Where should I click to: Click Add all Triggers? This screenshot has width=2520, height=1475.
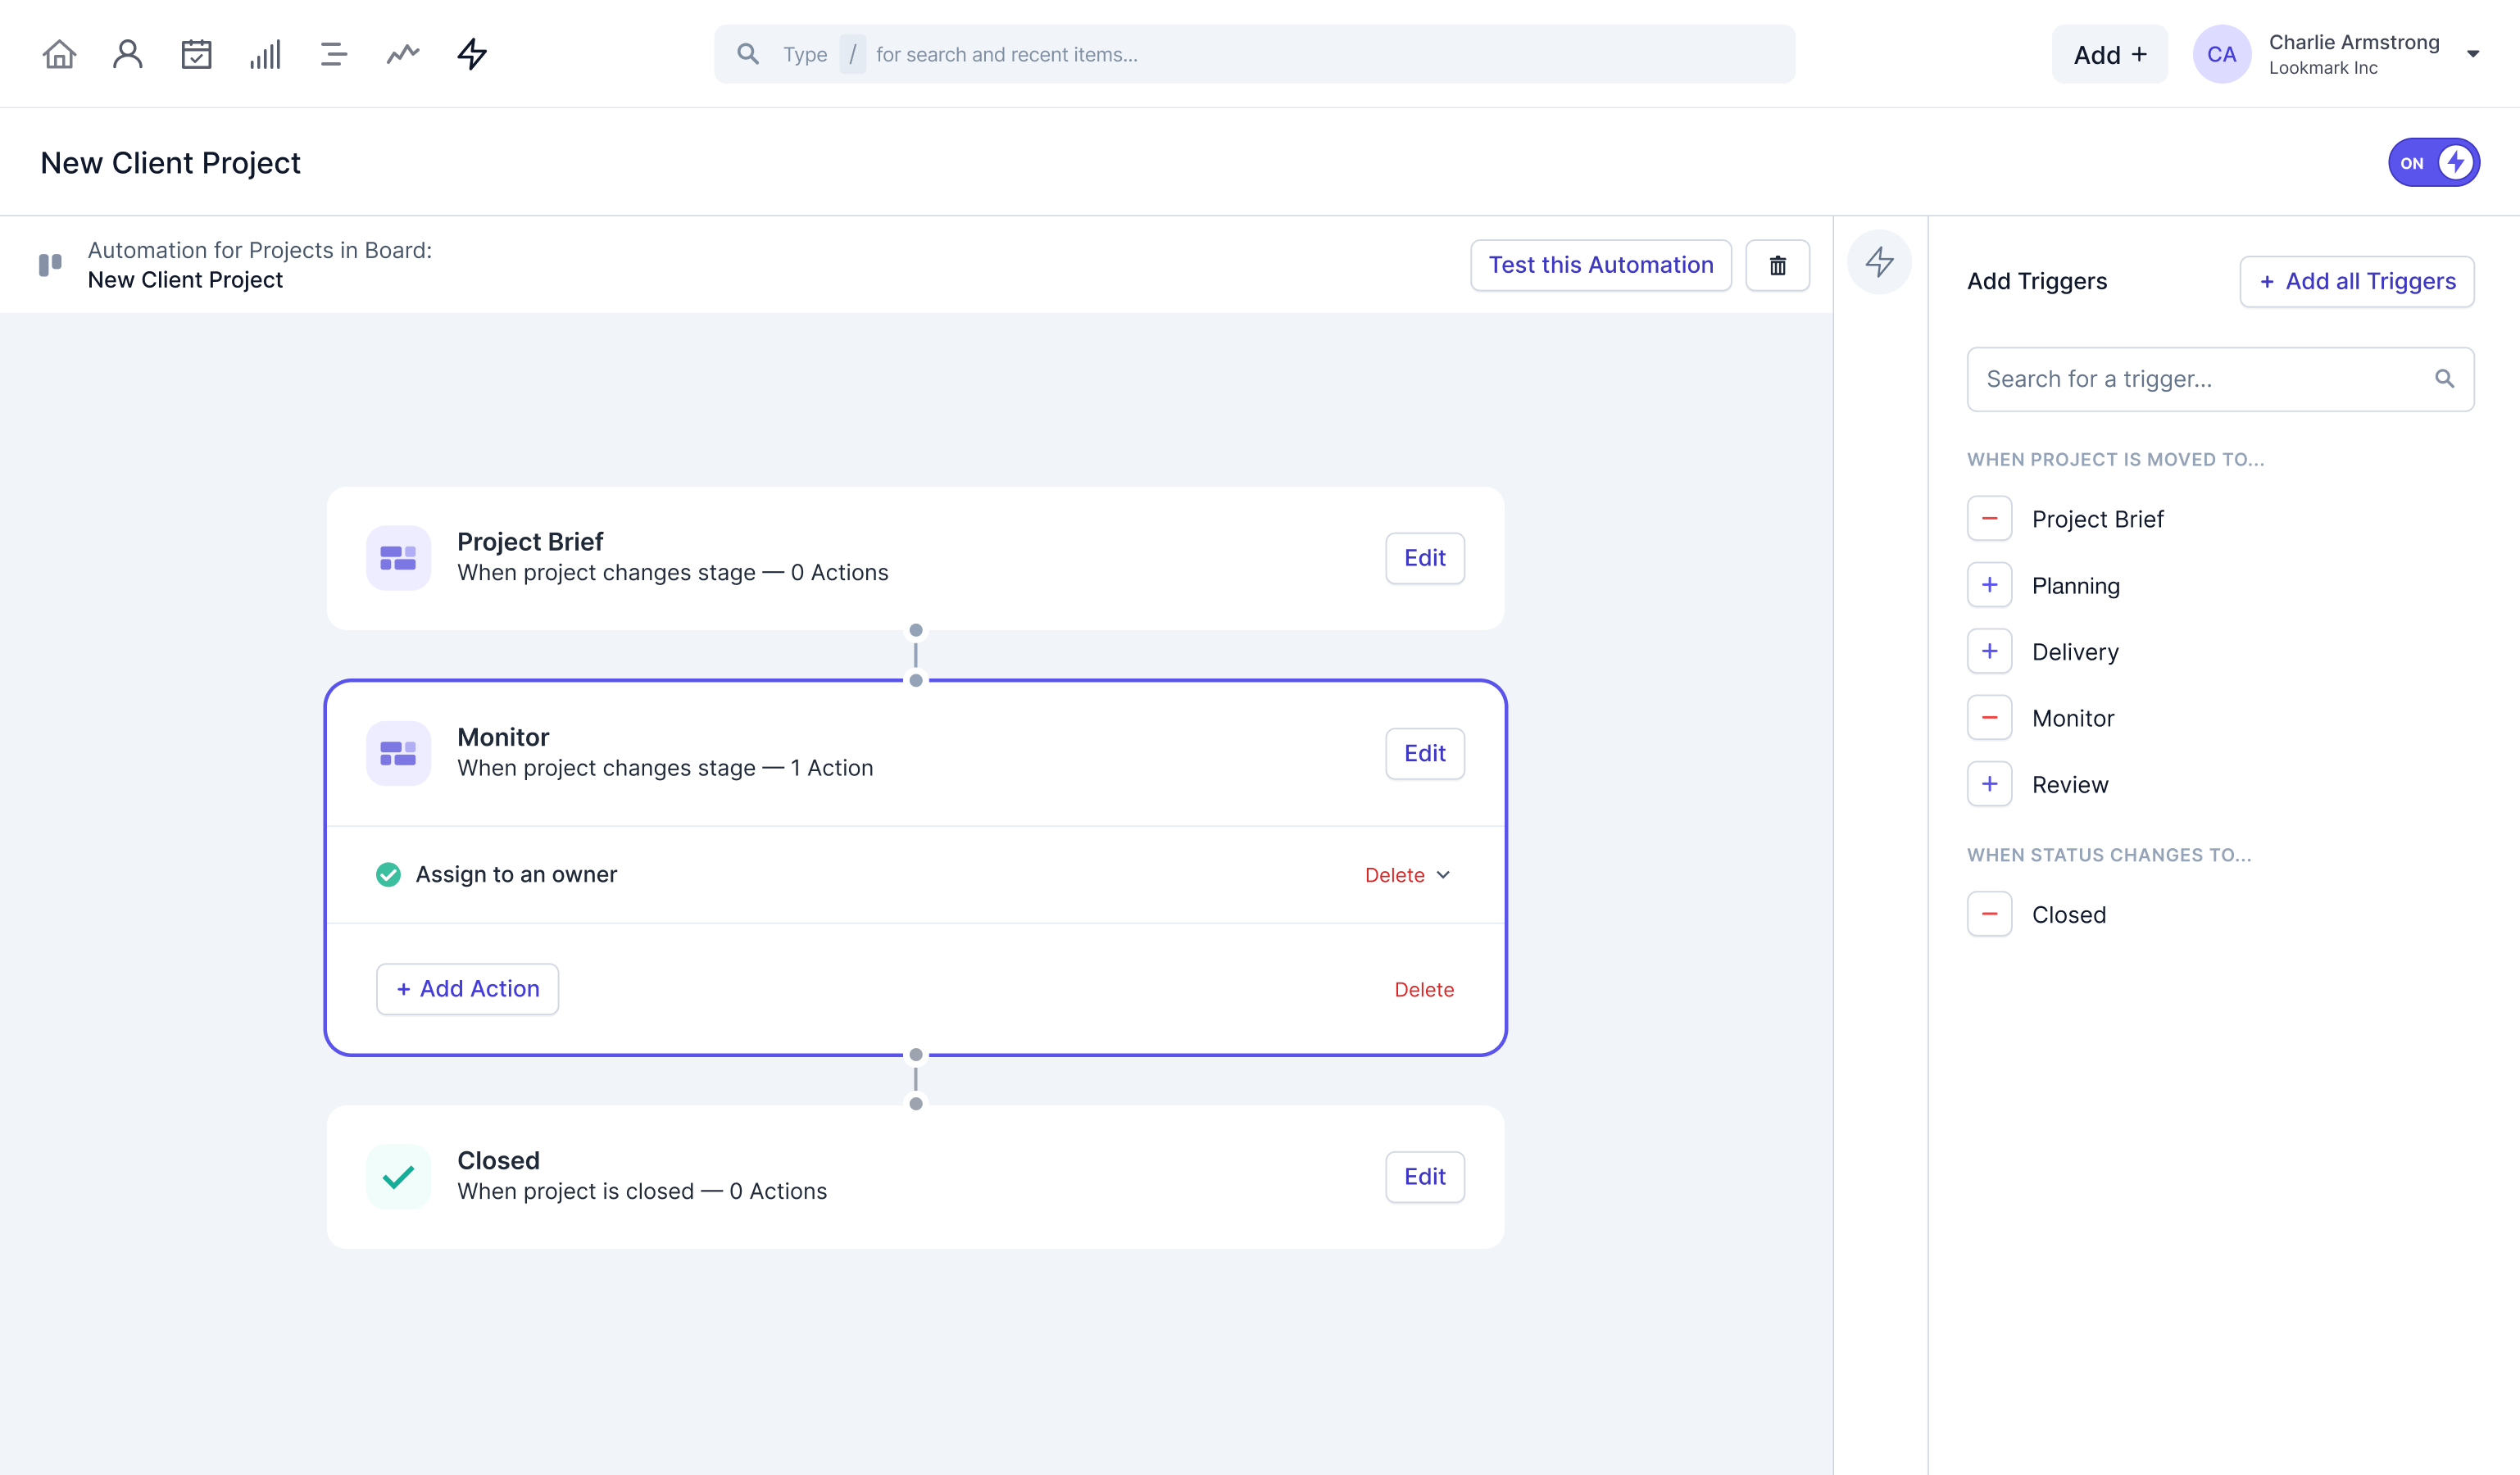[2356, 281]
